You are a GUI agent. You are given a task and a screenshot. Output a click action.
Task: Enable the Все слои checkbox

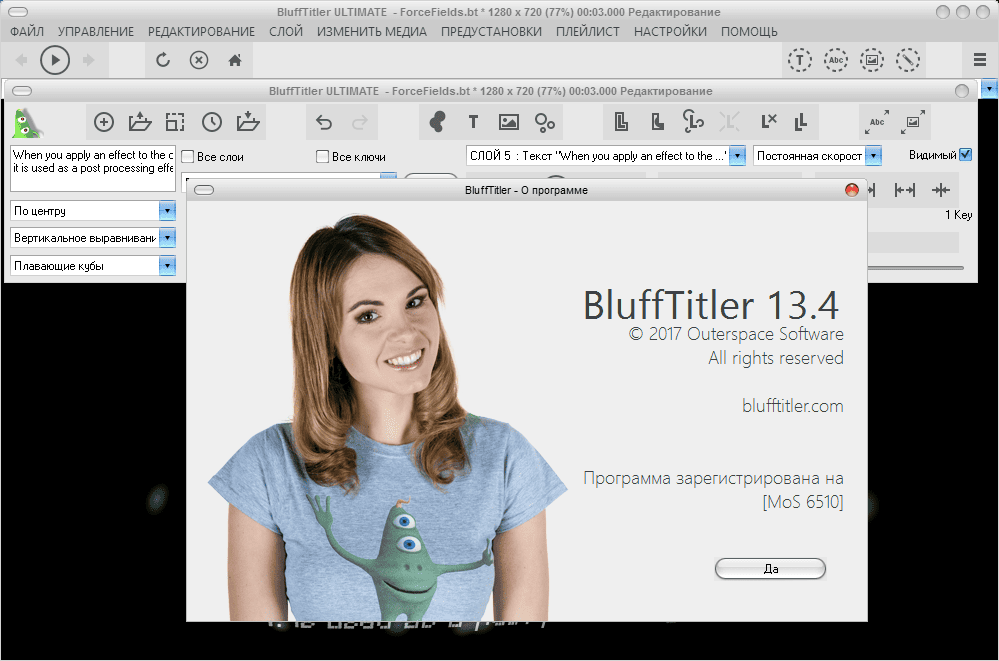pos(188,157)
